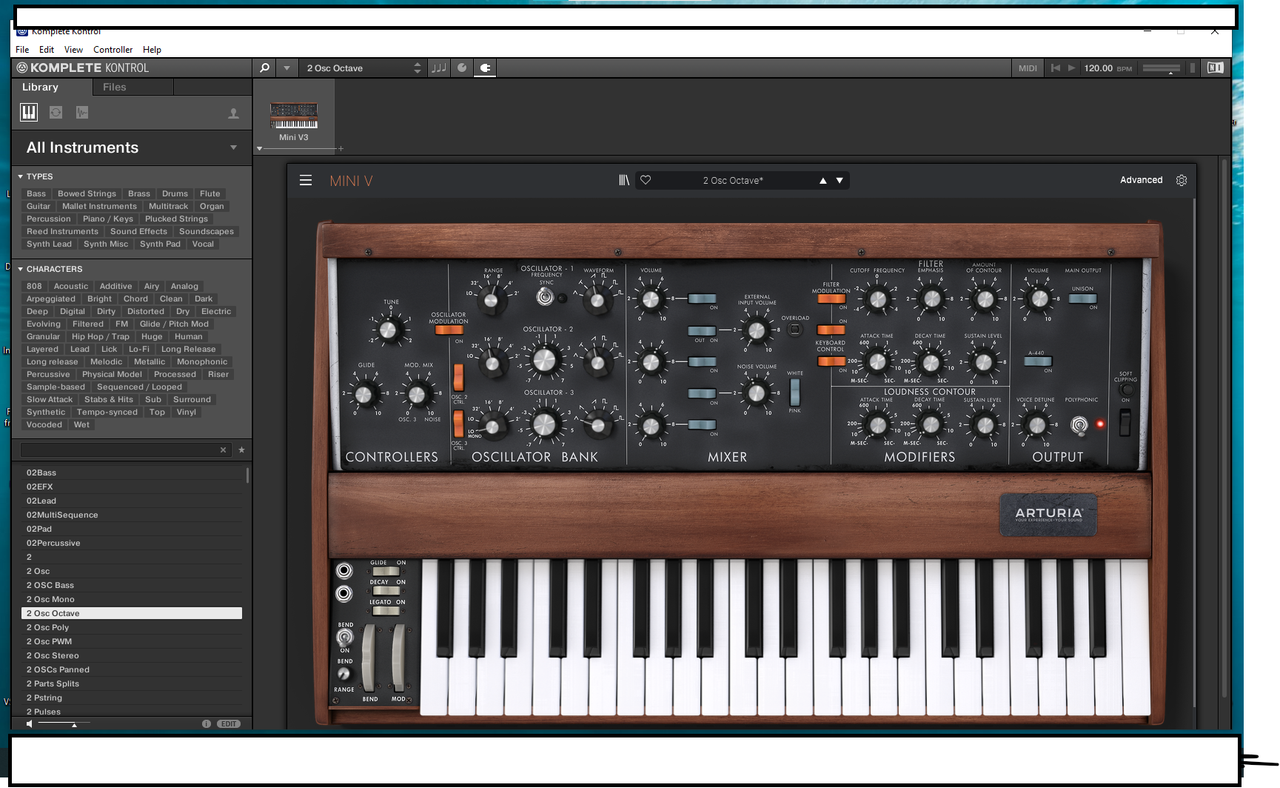Toggle the Soft Clipping switch
This screenshot has height=788, width=1280.
[1125, 423]
